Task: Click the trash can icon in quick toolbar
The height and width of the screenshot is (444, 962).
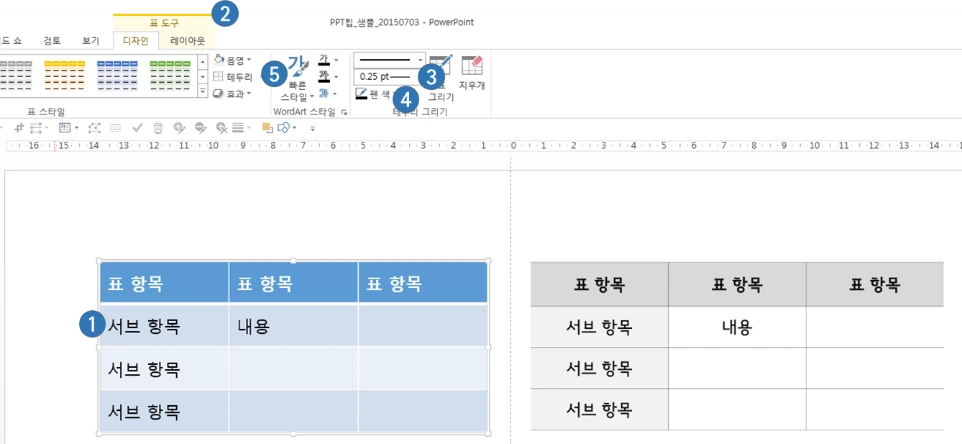Action: [x=158, y=128]
